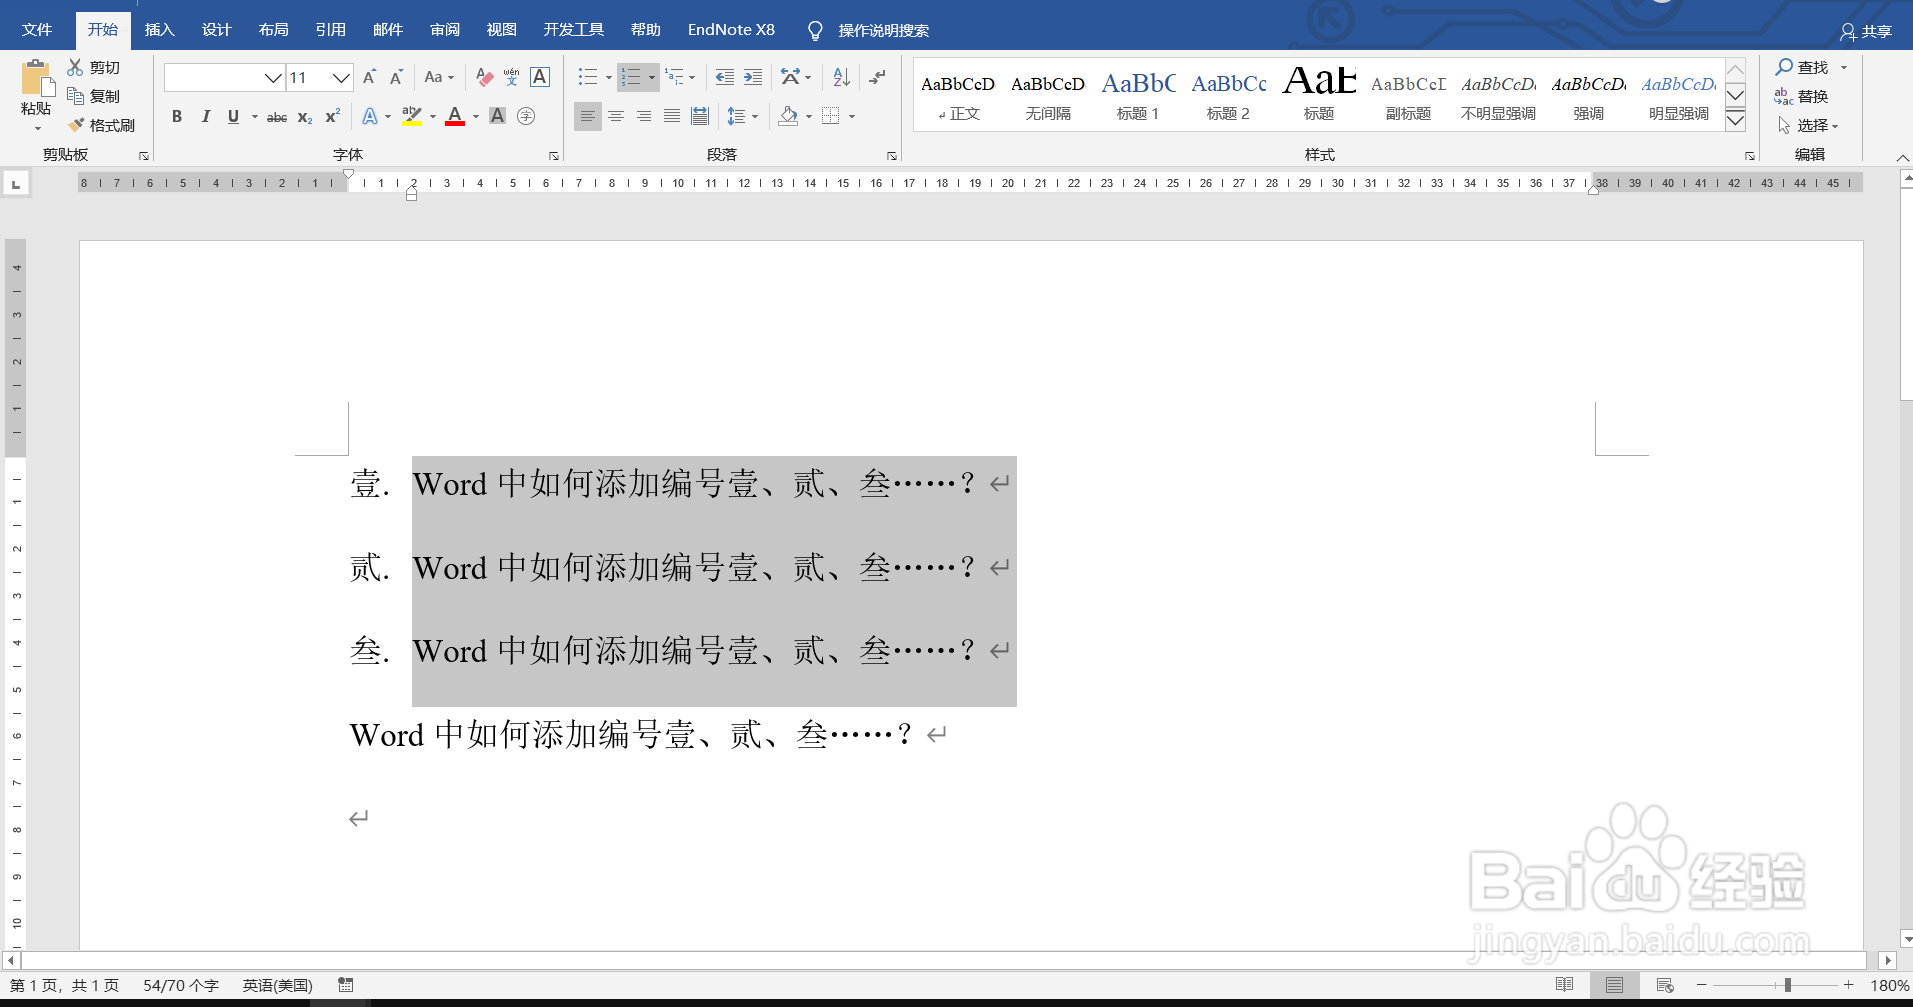The image size is (1913, 1007).
Task: Click the 替换 (Replace) button
Action: click(1802, 96)
